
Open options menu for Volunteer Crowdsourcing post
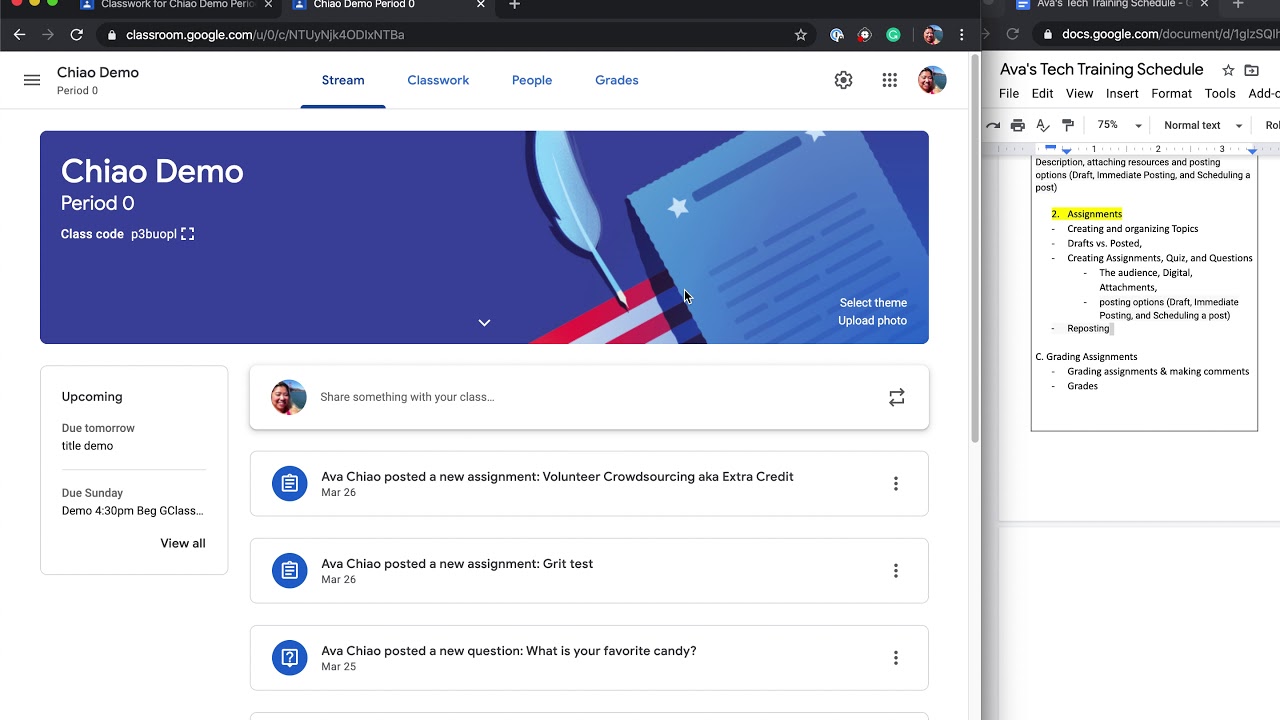point(895,484)
